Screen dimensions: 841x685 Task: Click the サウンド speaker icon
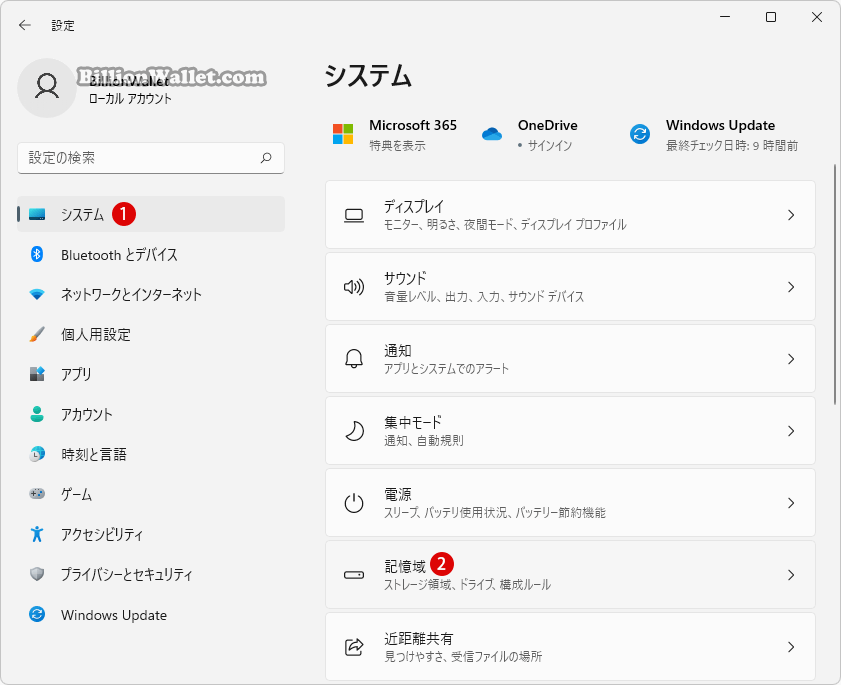coord(354,287)
